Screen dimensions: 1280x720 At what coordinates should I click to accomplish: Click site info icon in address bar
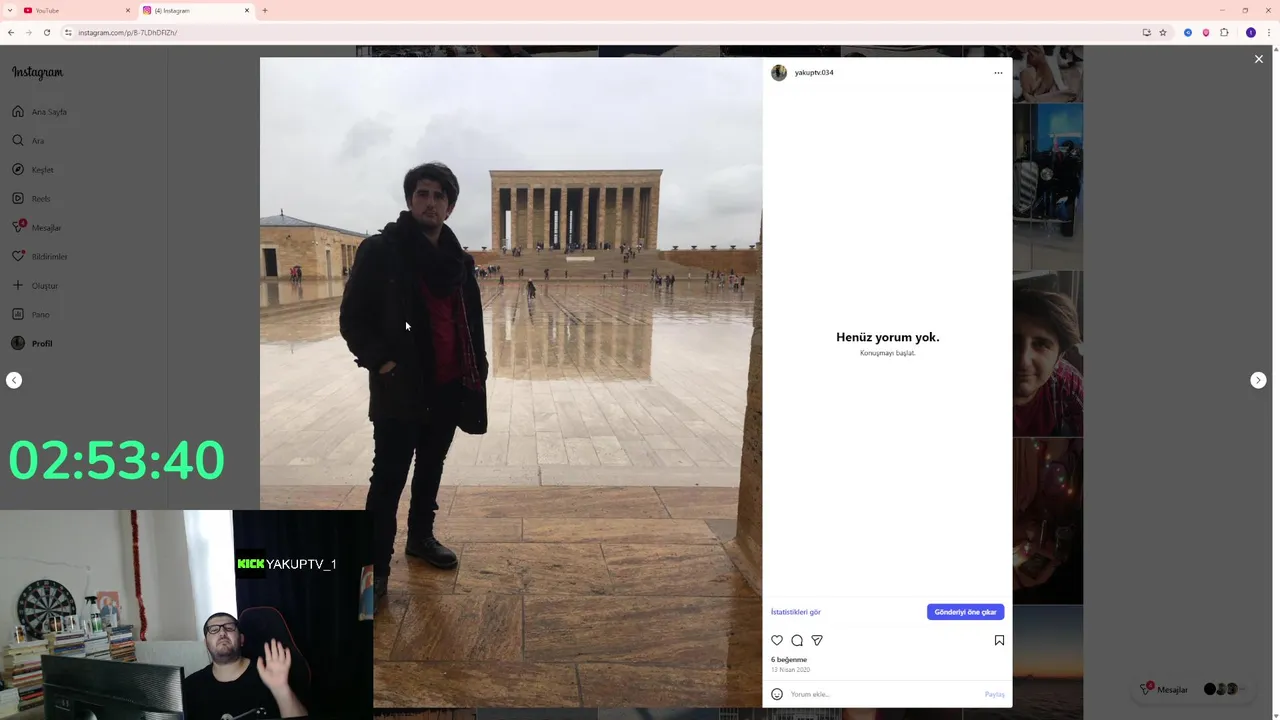click(68, 32)
